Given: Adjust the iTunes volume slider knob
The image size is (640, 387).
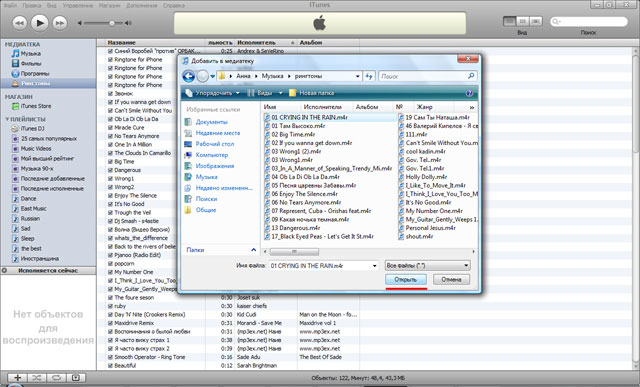Looking at the screenshot, I should point(111,23).
